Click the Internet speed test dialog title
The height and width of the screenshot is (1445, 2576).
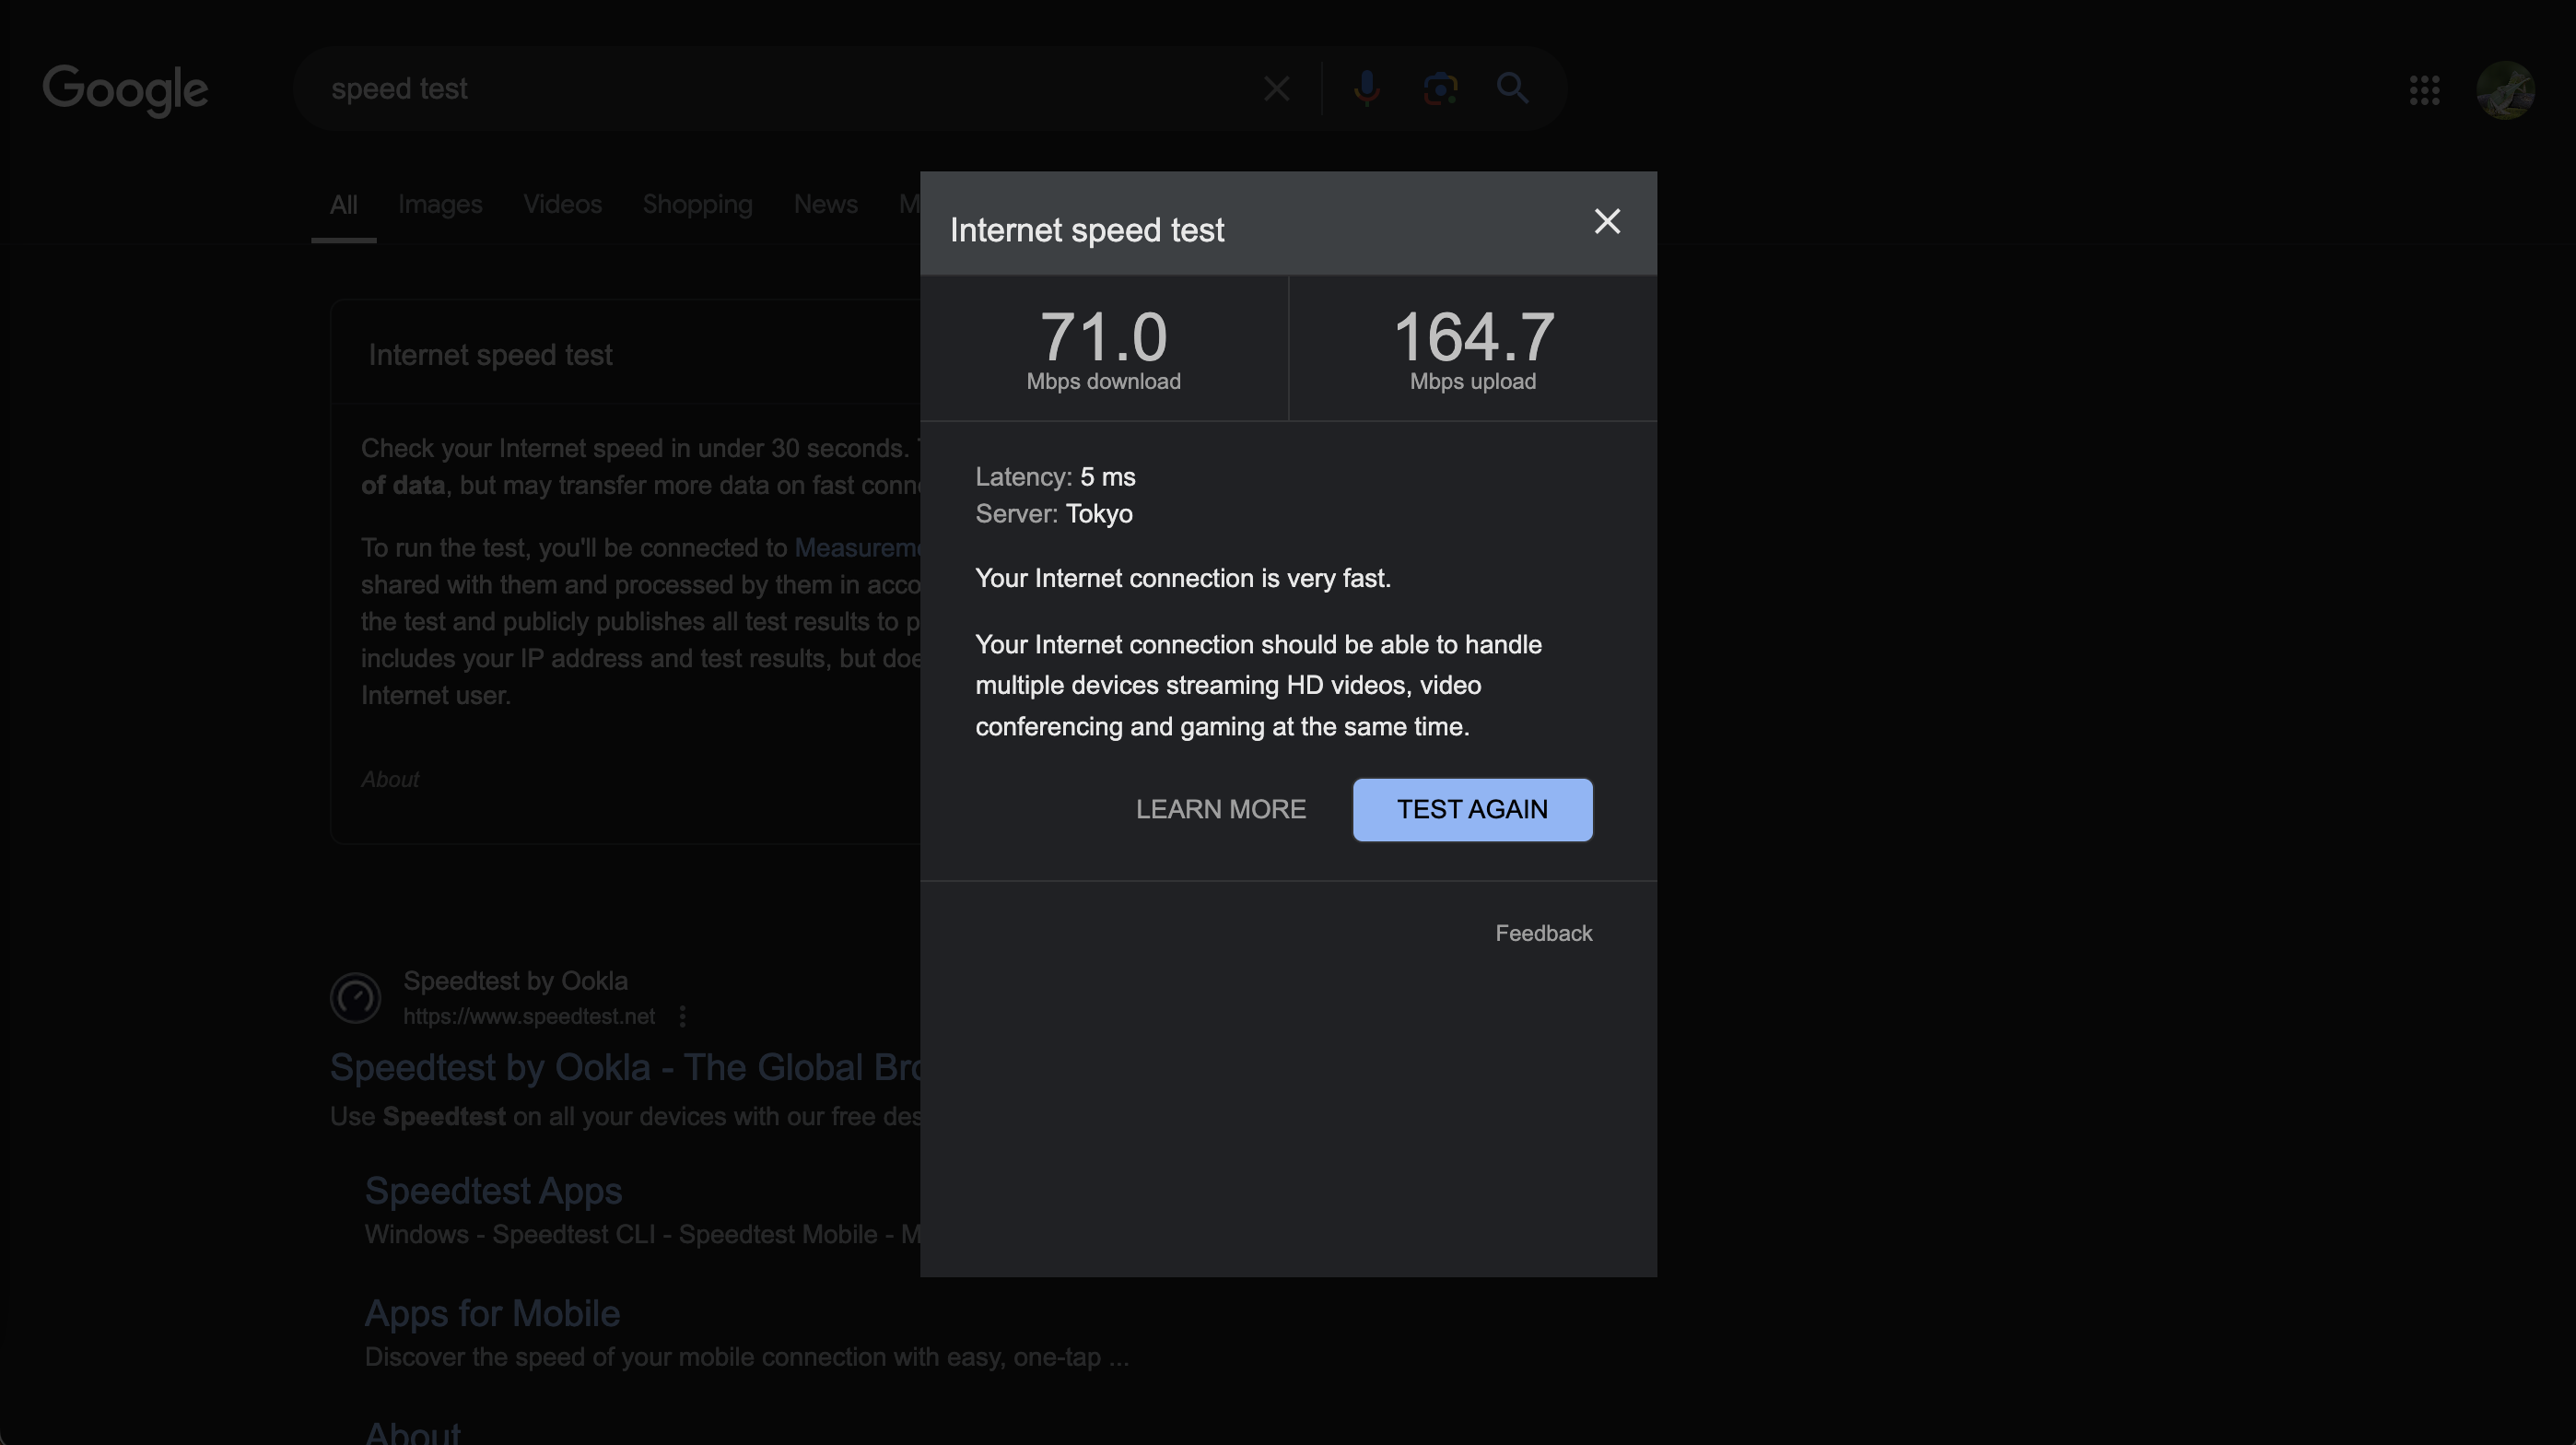tap(1087, 230)
